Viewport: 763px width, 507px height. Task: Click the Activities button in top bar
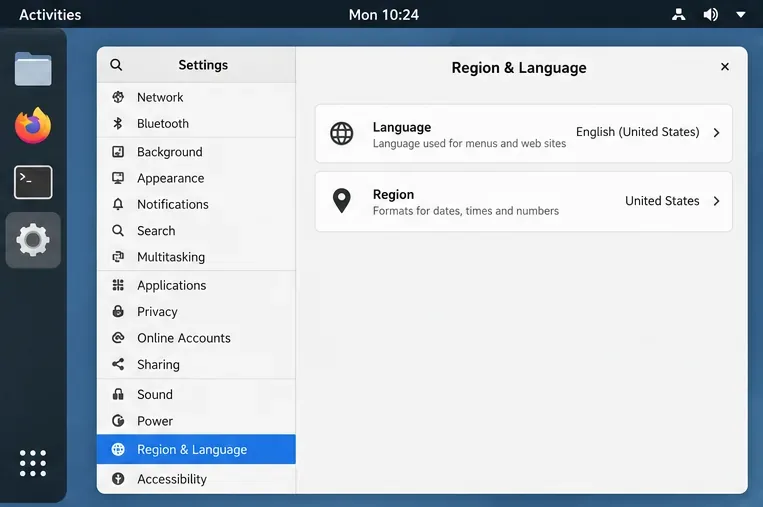point(50,15)
